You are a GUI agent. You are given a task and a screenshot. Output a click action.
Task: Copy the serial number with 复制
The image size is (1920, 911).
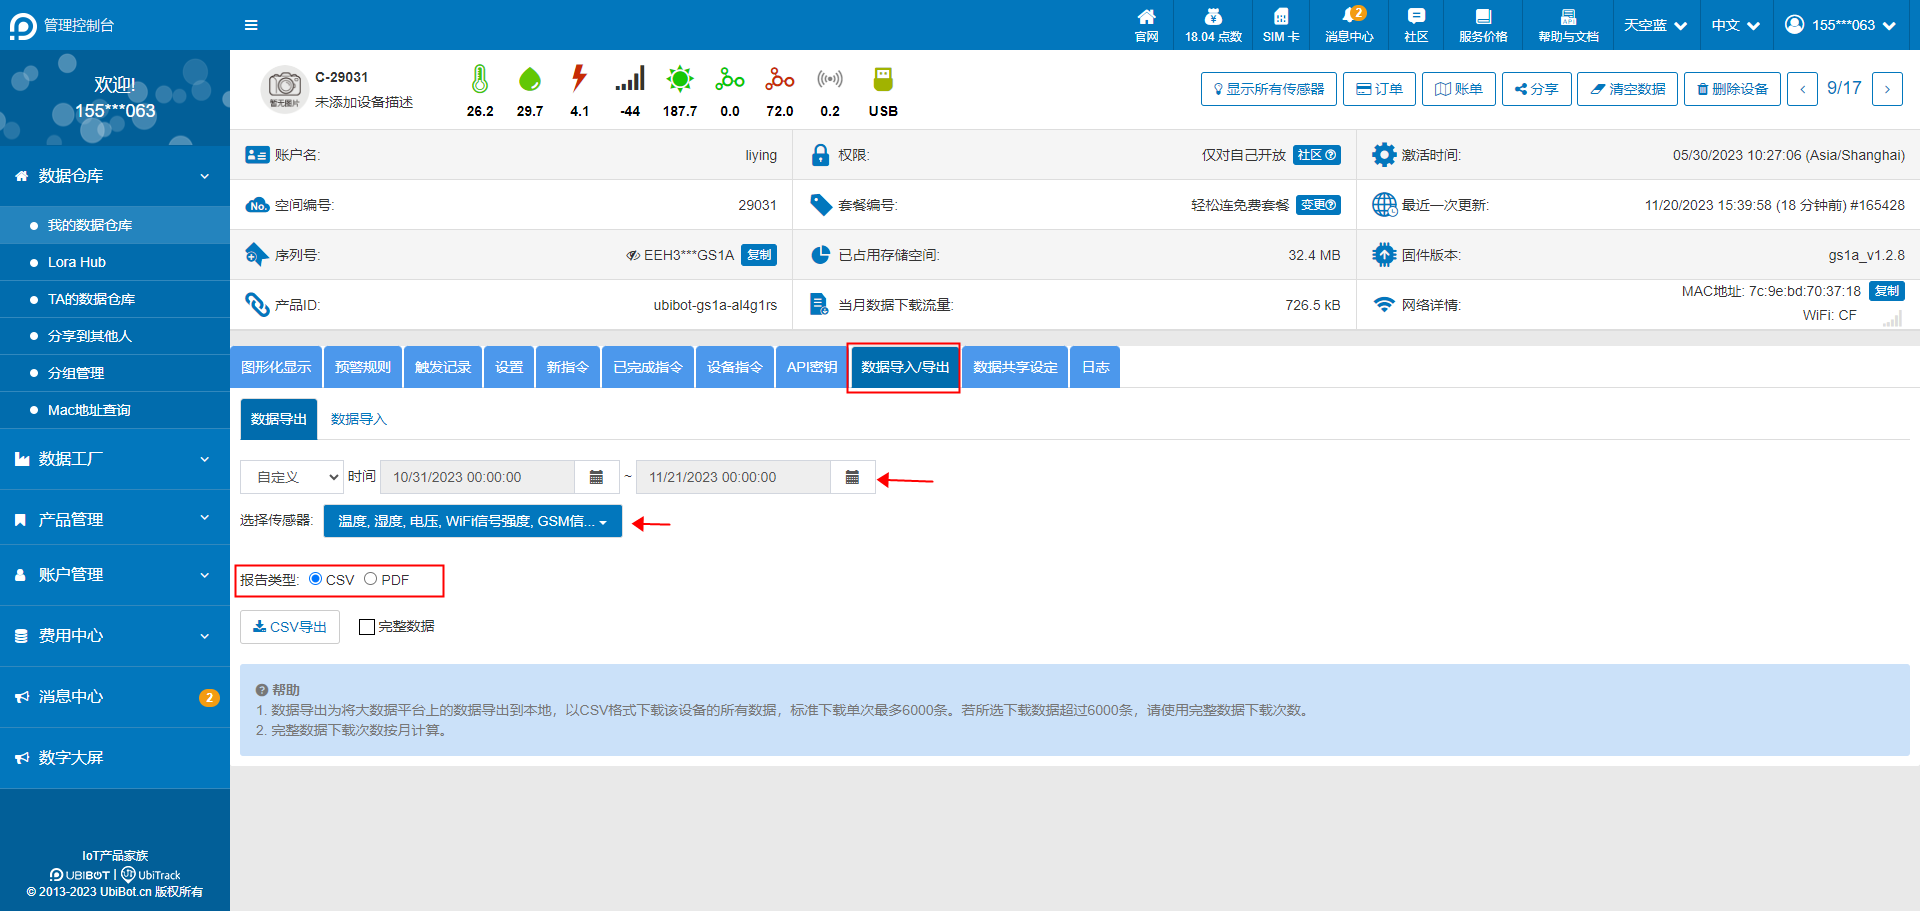tap(759, 255)
